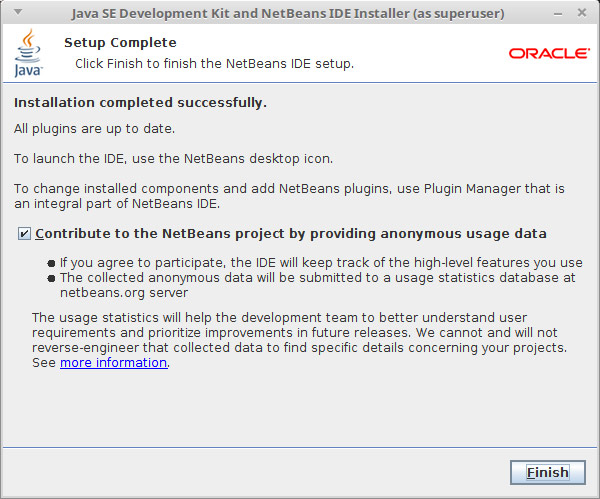Click the 'To launch the IDE' instruction line
The width and height of the screenshot is (600, 499).
173,158
